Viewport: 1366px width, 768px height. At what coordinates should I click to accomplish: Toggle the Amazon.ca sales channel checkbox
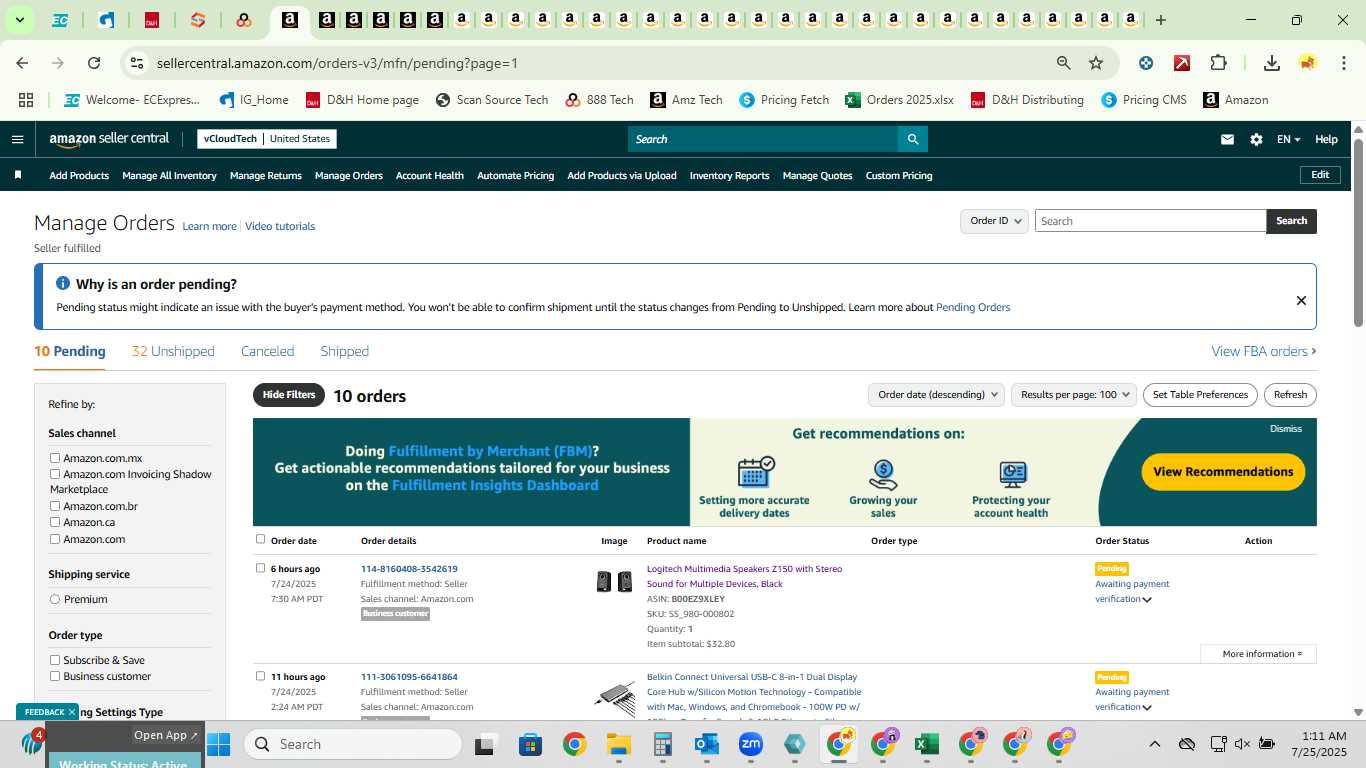[55, 522]
